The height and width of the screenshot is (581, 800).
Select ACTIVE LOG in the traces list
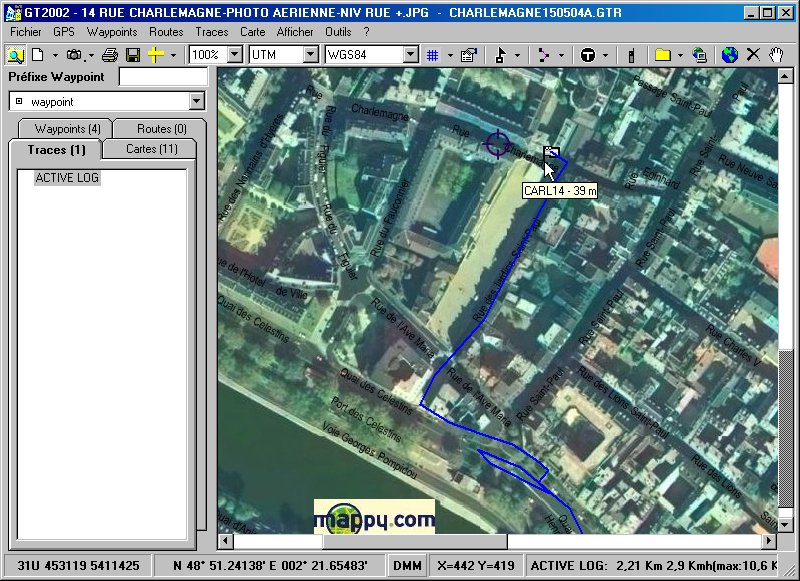67,178
